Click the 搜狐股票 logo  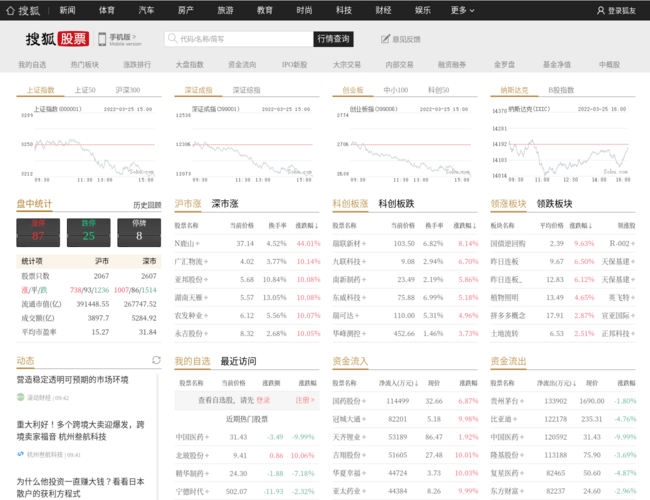coord(56,39)
